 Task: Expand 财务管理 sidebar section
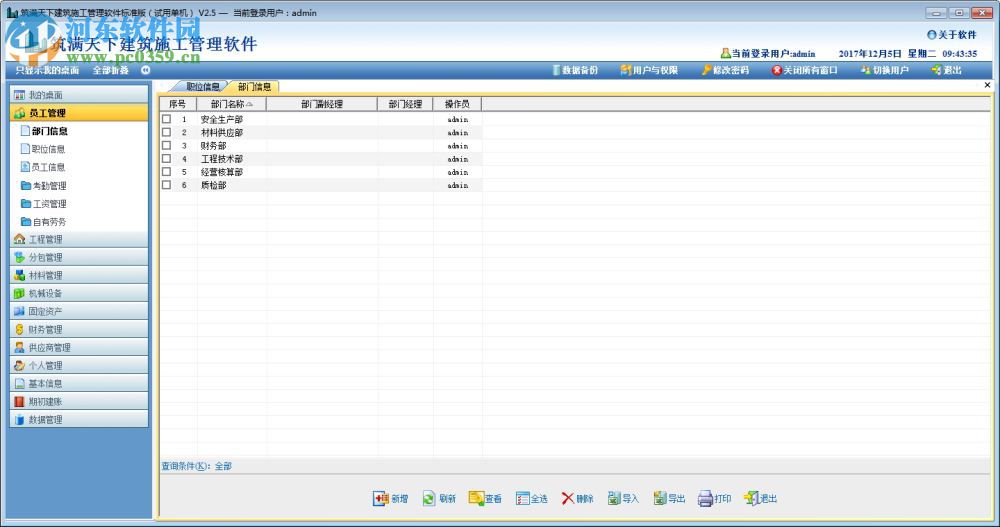click(79, 329)
